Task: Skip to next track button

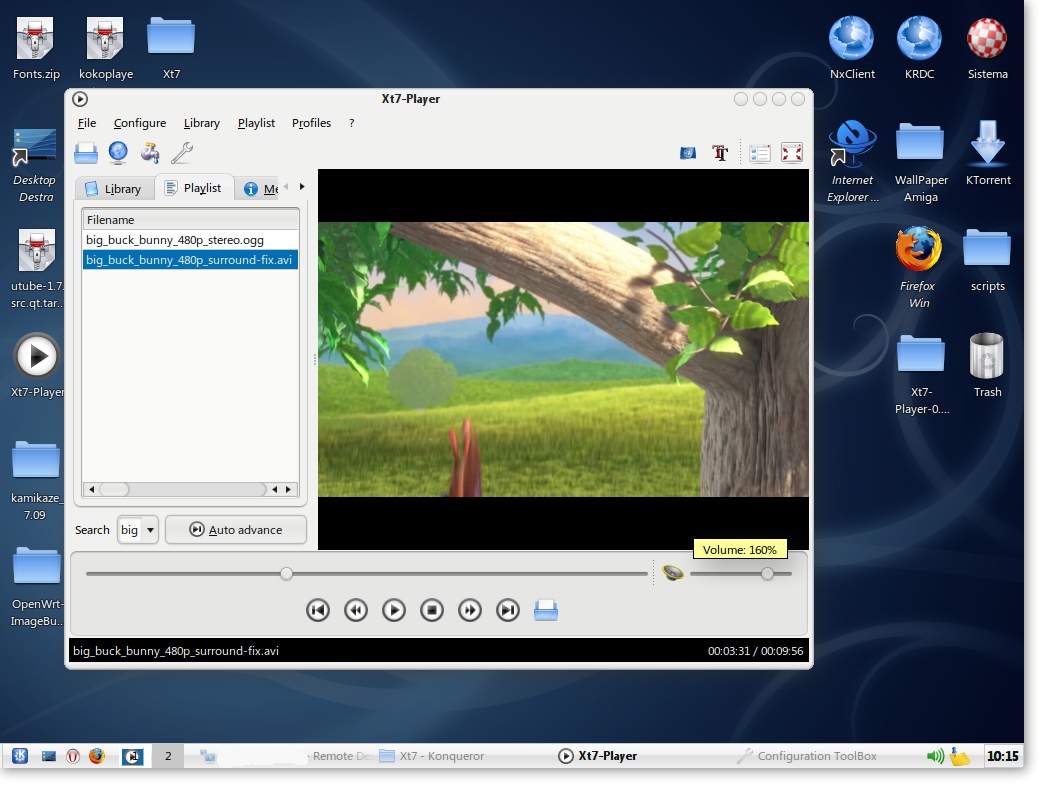Action: pyautogui.click(x=509, y=610)
